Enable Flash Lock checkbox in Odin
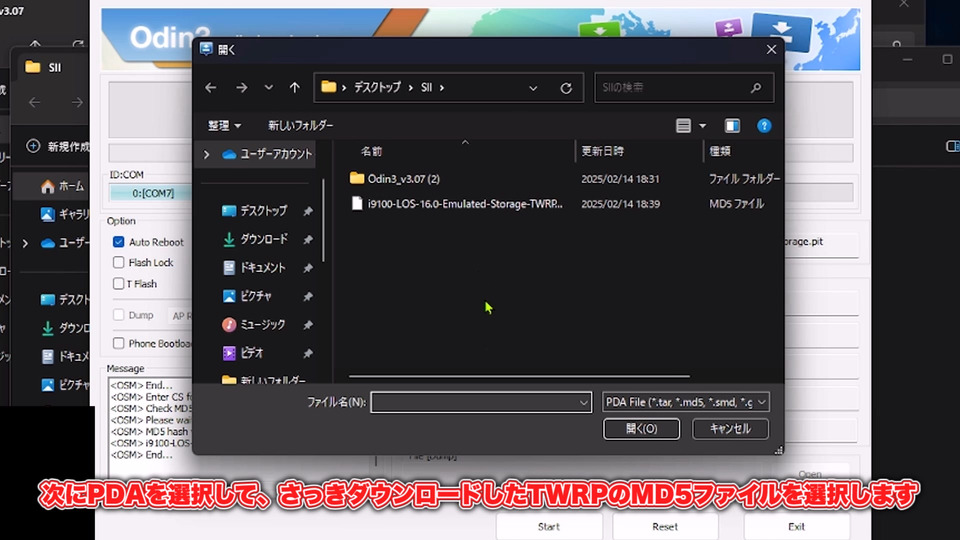This screenshot has height=540, width=960. pos(119,263)
